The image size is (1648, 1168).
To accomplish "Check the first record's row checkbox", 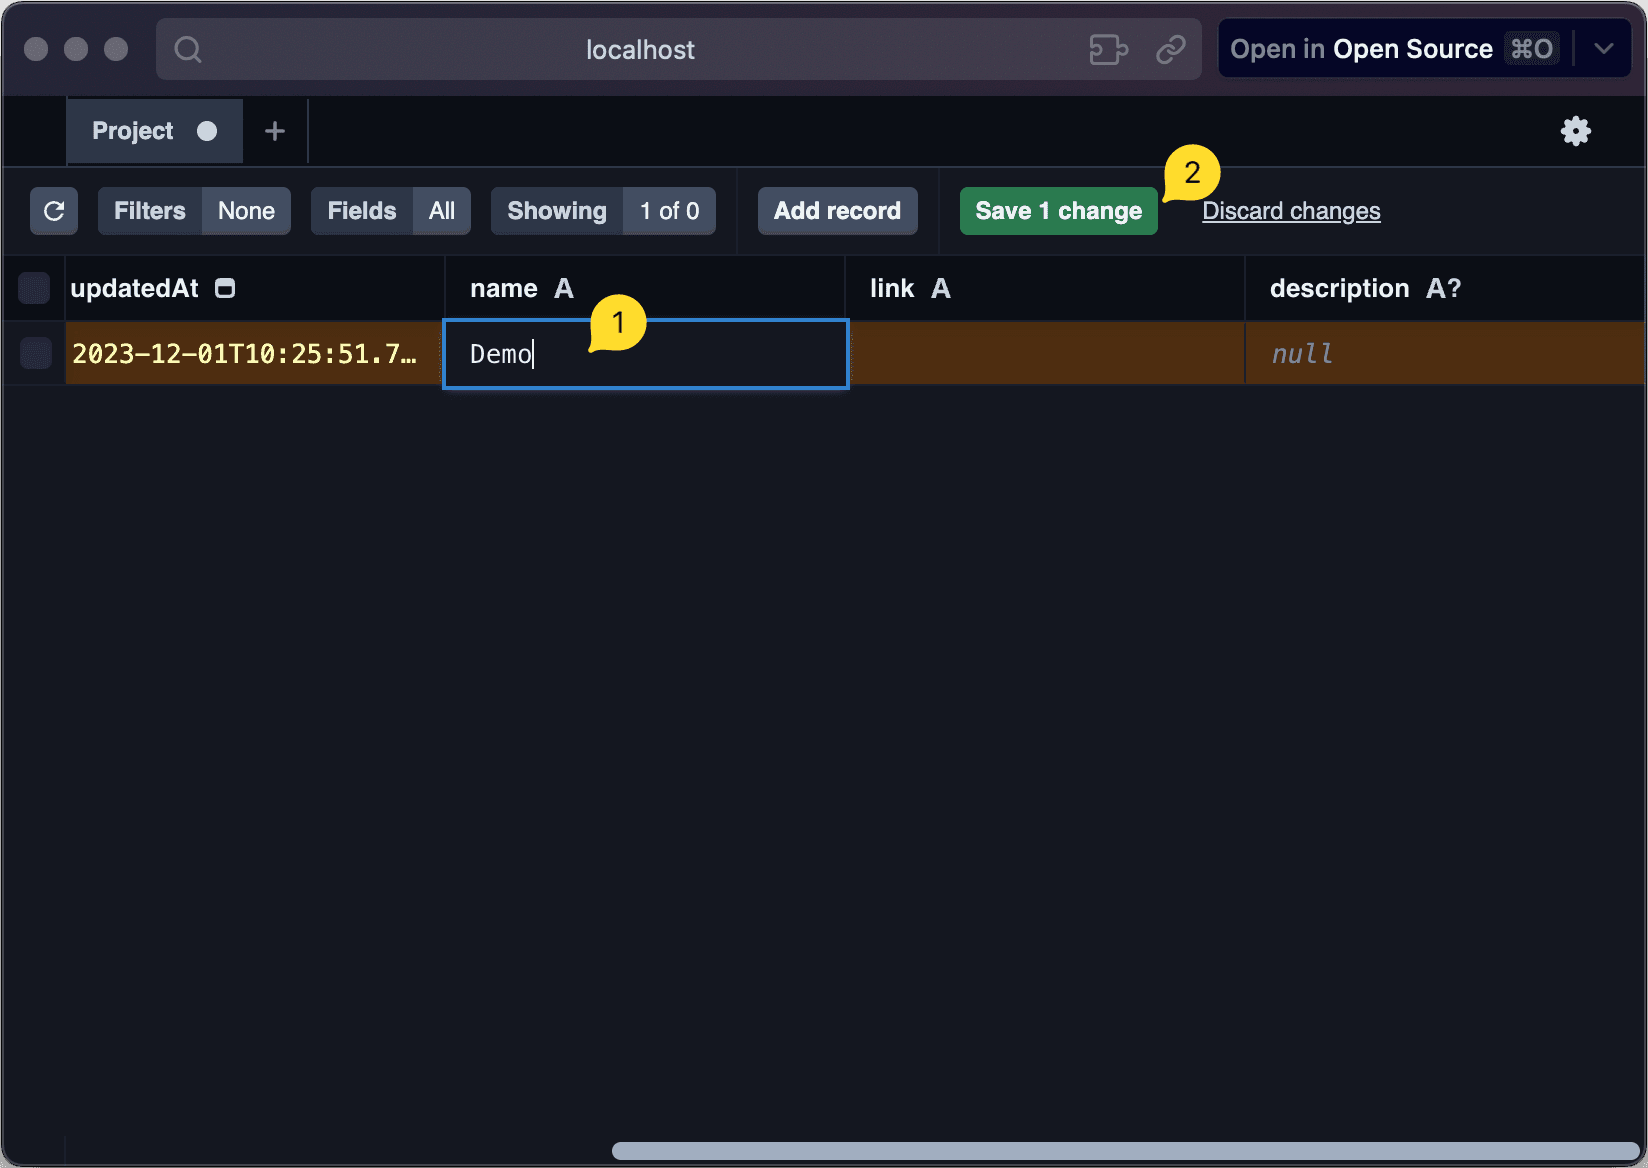I will [36, 353].
